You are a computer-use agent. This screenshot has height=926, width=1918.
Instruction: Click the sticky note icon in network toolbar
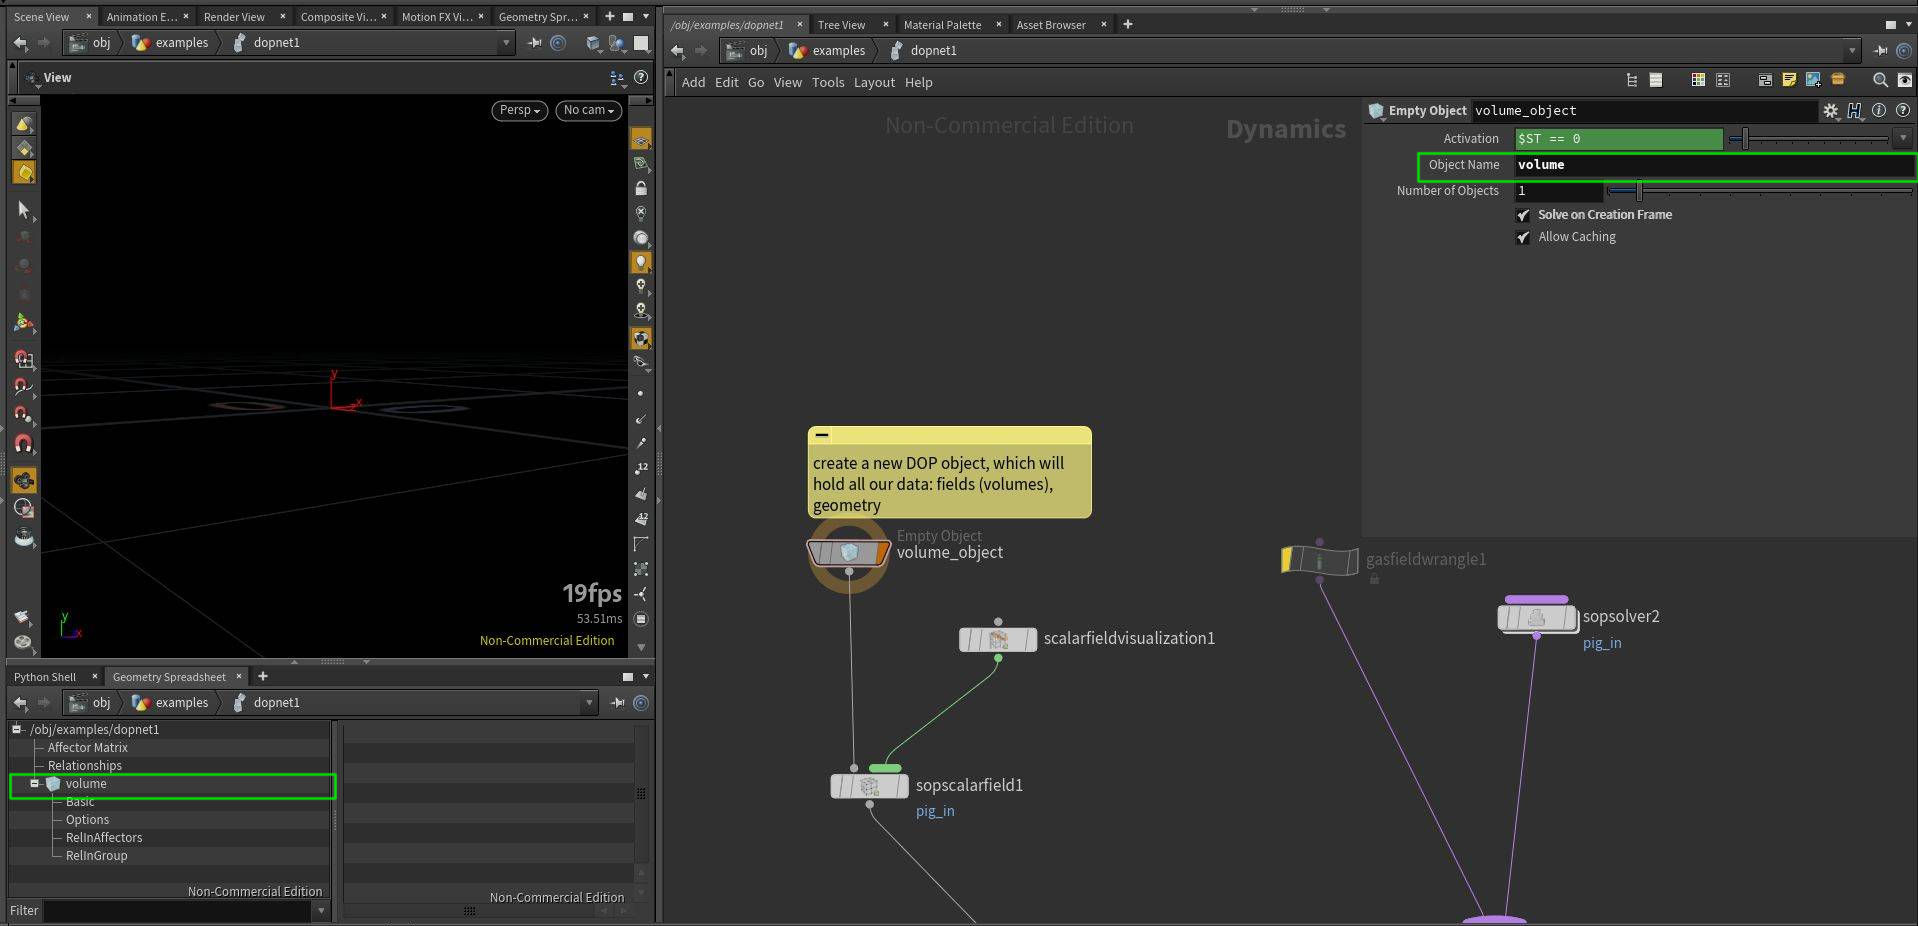click(x=1789, y=80)
